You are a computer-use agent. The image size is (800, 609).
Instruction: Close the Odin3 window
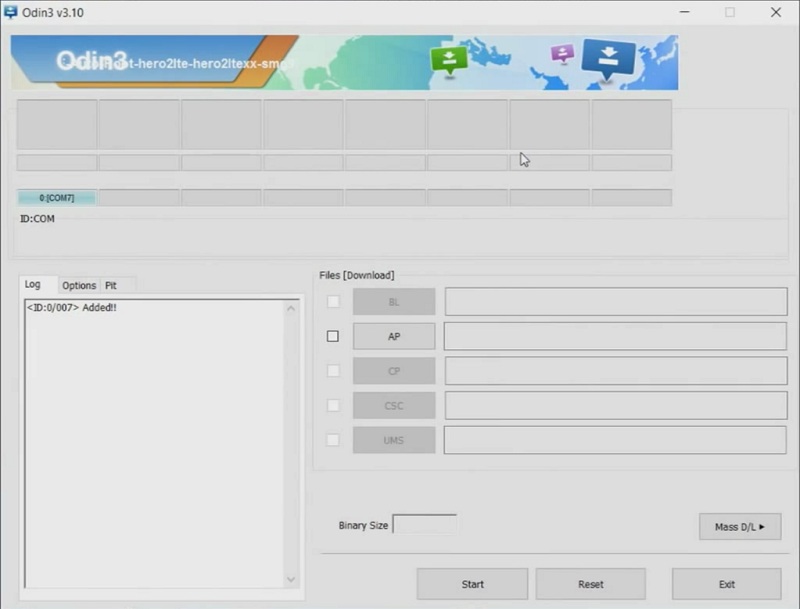pyautogui.click(x=776, y=12)
